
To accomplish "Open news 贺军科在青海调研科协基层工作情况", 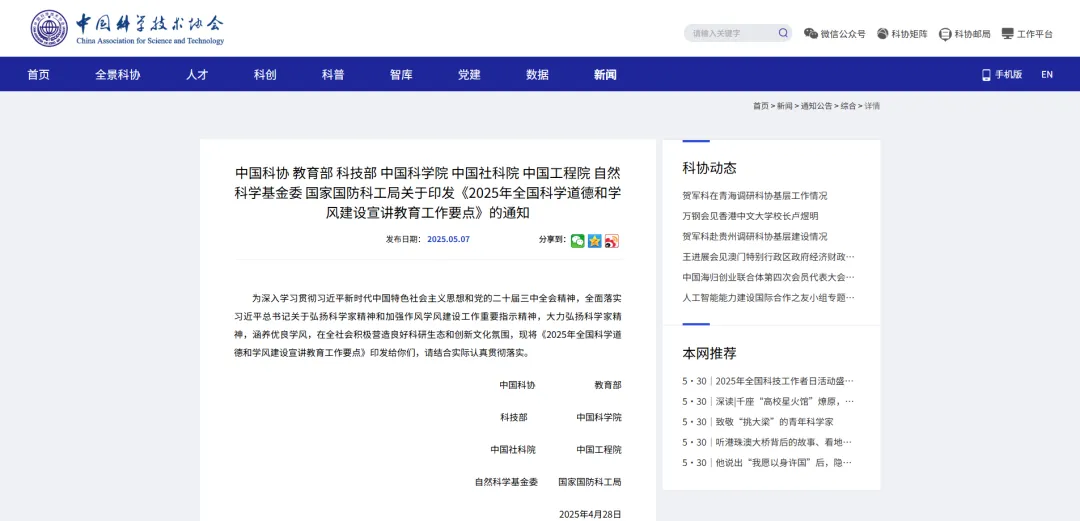I will [x=755, y=196].
